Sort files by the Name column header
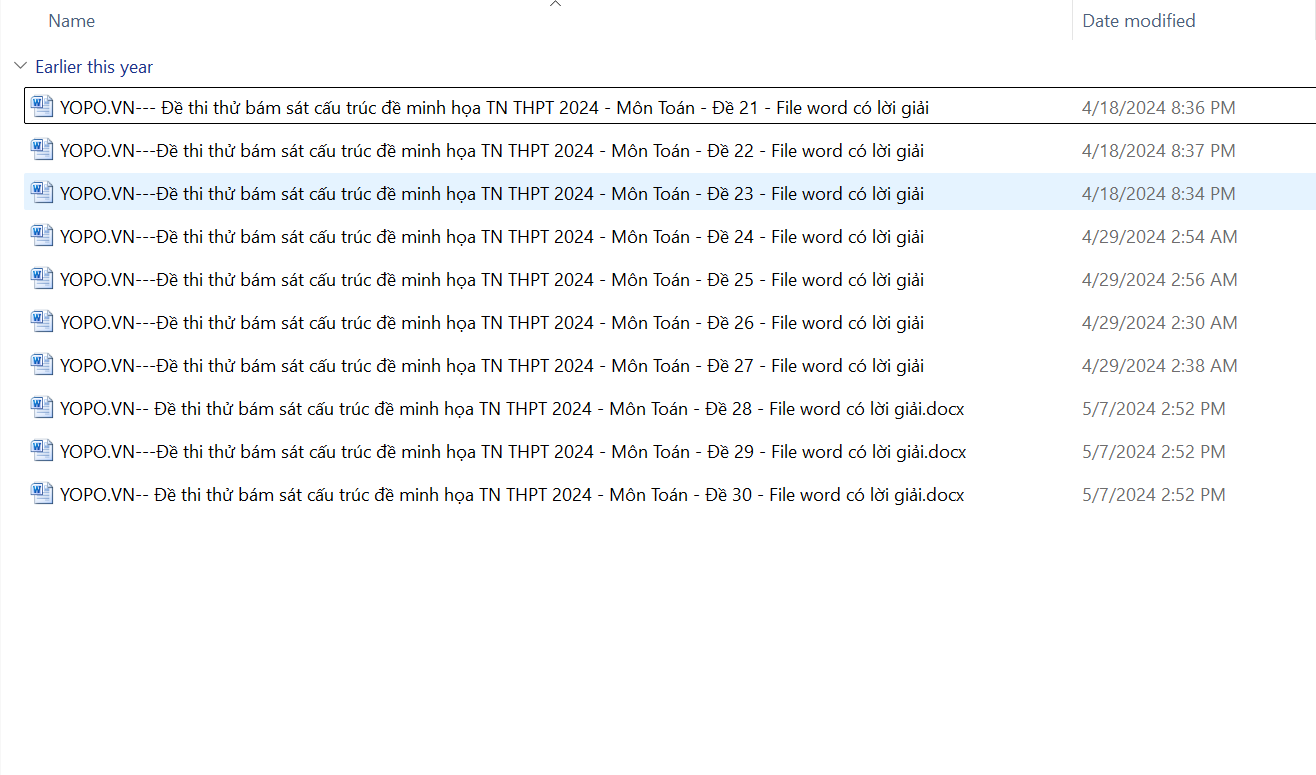 [72, 21]
